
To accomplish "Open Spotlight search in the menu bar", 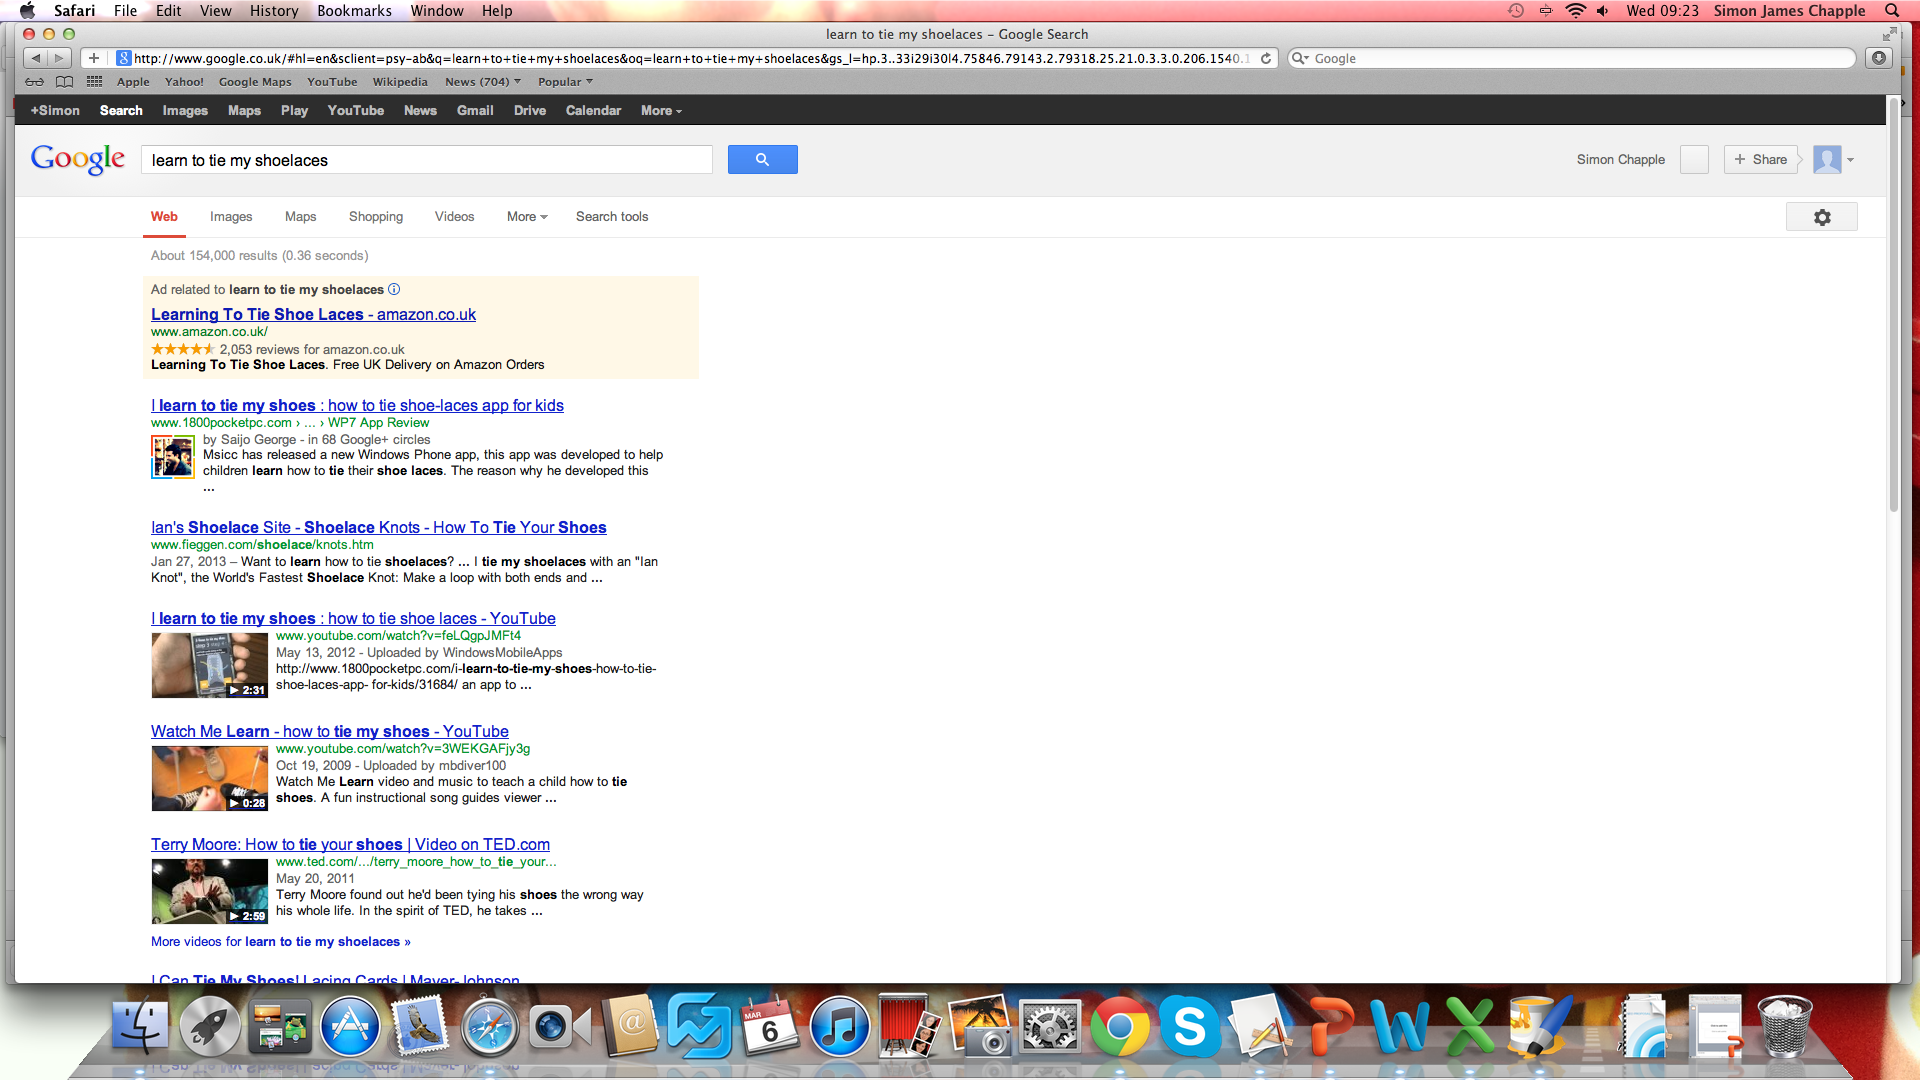I will point(1892,10).
